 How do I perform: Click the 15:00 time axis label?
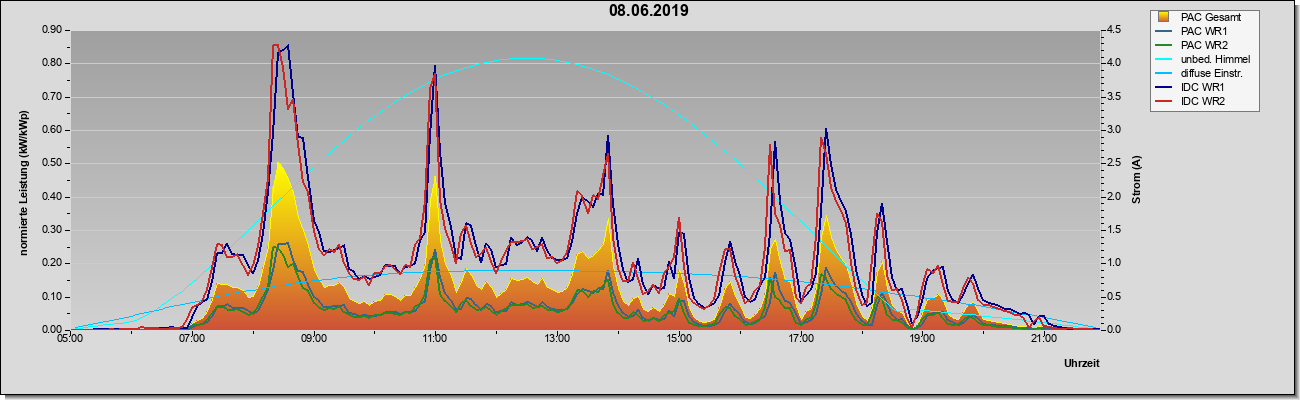click(x=678, y=338)
